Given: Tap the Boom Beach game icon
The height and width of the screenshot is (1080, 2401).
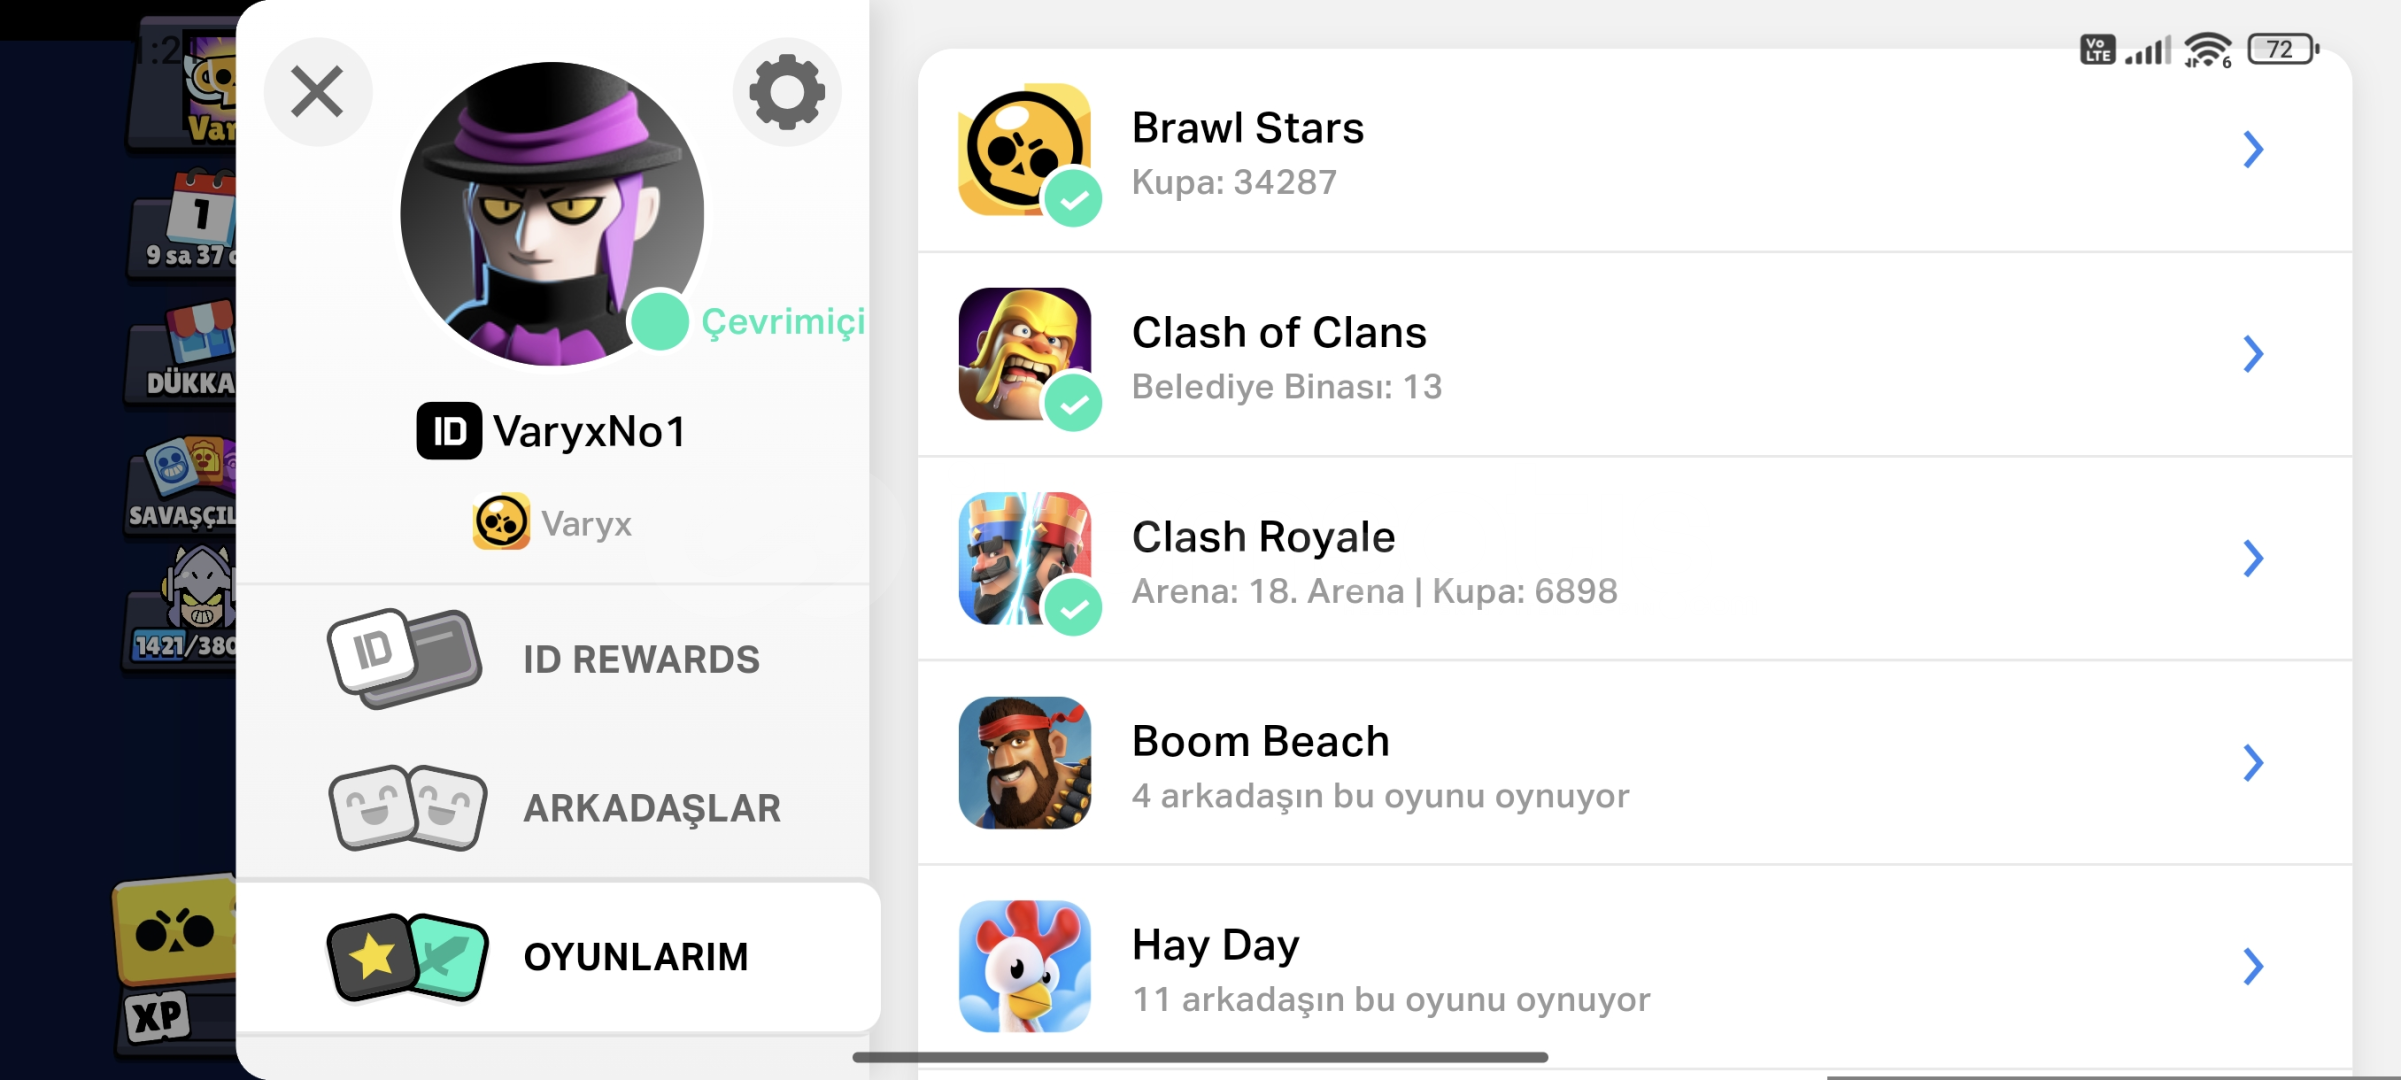Looking at the screenshot, I should [x=1024, y=762].
